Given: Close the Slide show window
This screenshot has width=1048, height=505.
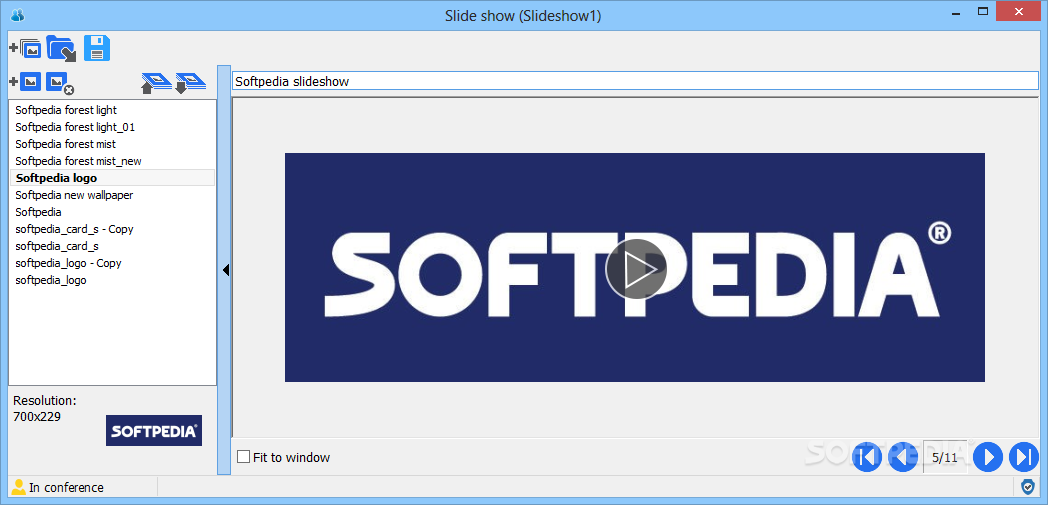Looking at the screenshot, I should coord(1019,11).
